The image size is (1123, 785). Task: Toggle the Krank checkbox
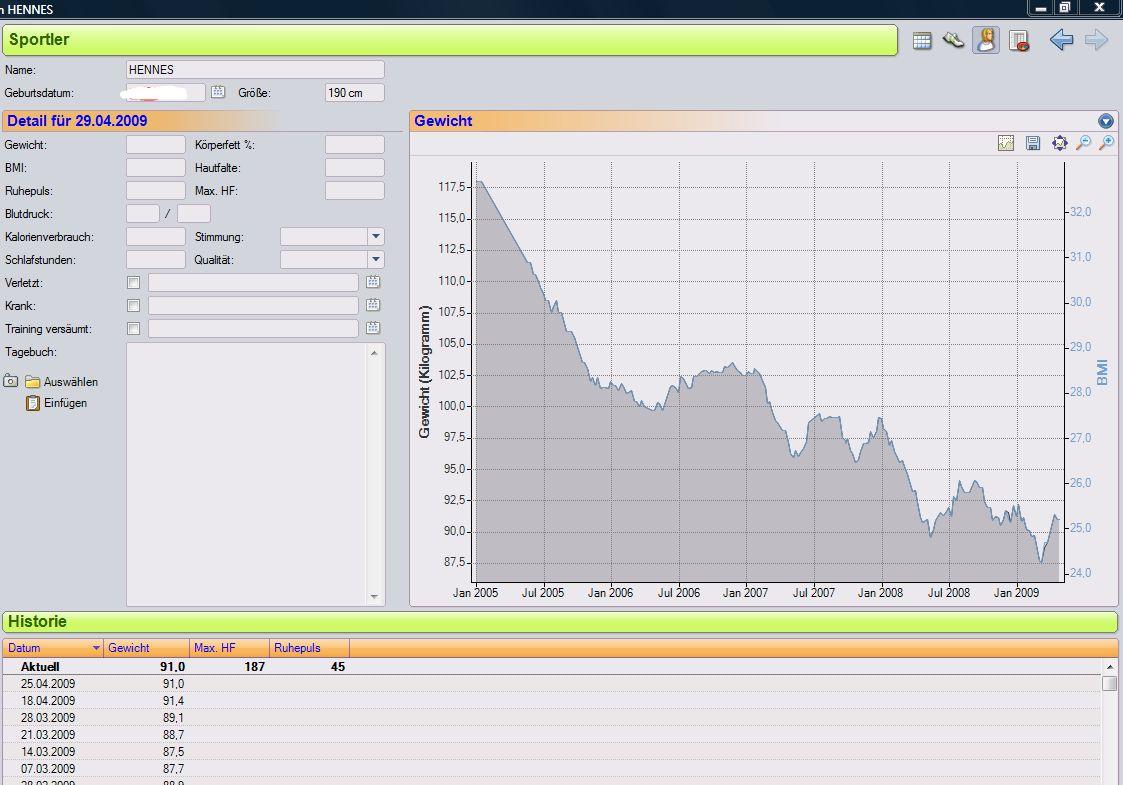(133, 305)
